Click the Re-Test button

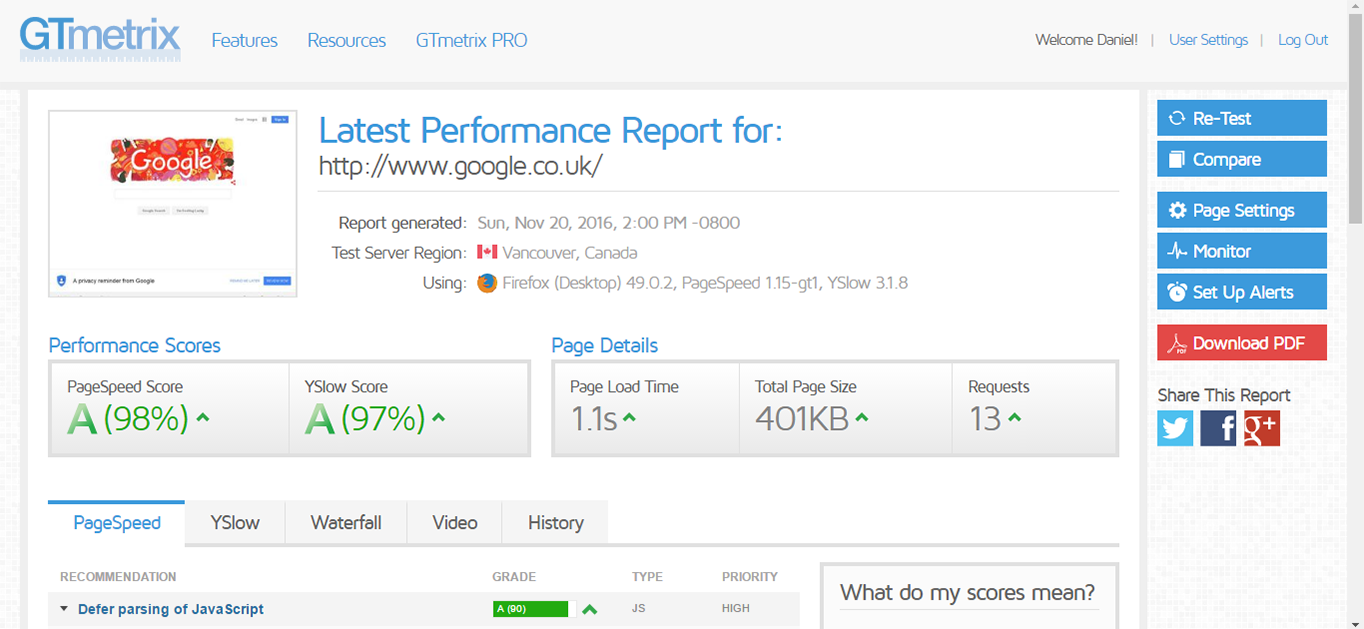1242,118
